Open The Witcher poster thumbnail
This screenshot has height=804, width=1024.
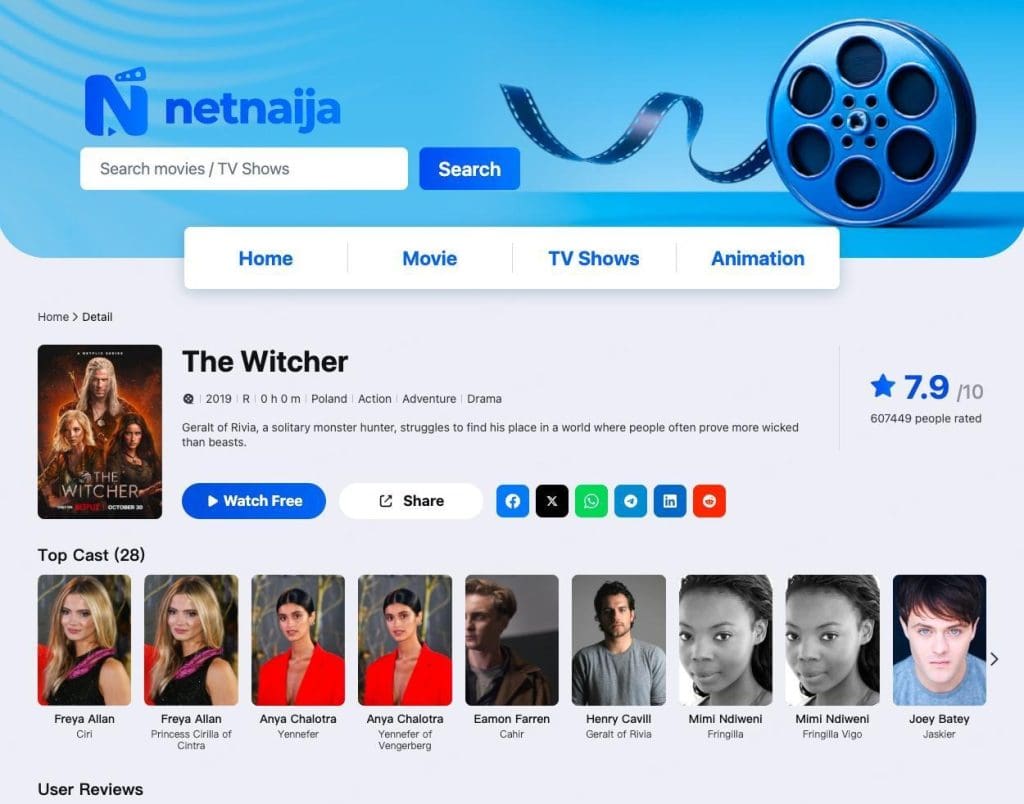(100, 432)
